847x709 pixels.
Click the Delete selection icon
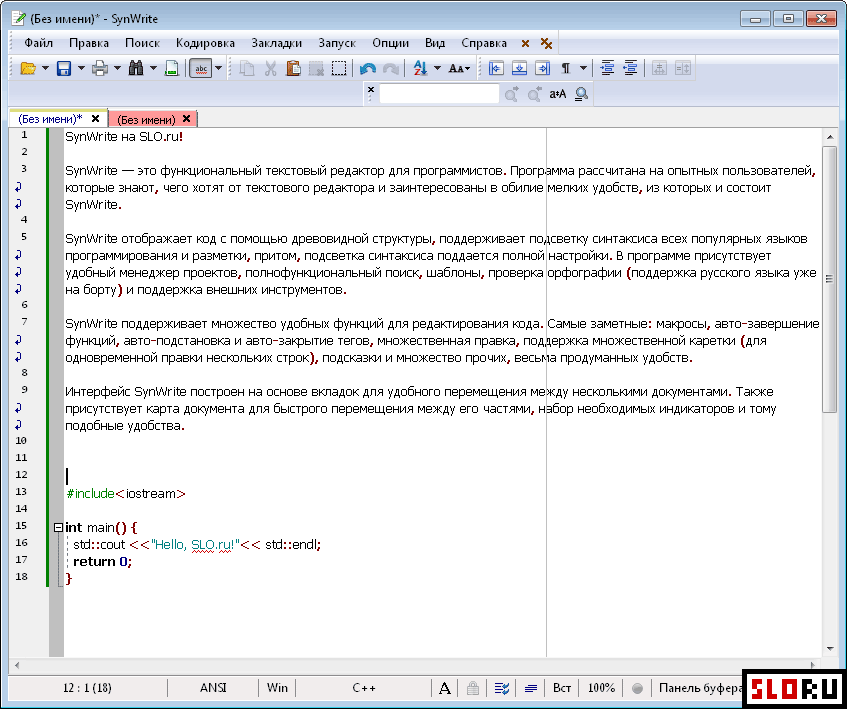(316, 69)
